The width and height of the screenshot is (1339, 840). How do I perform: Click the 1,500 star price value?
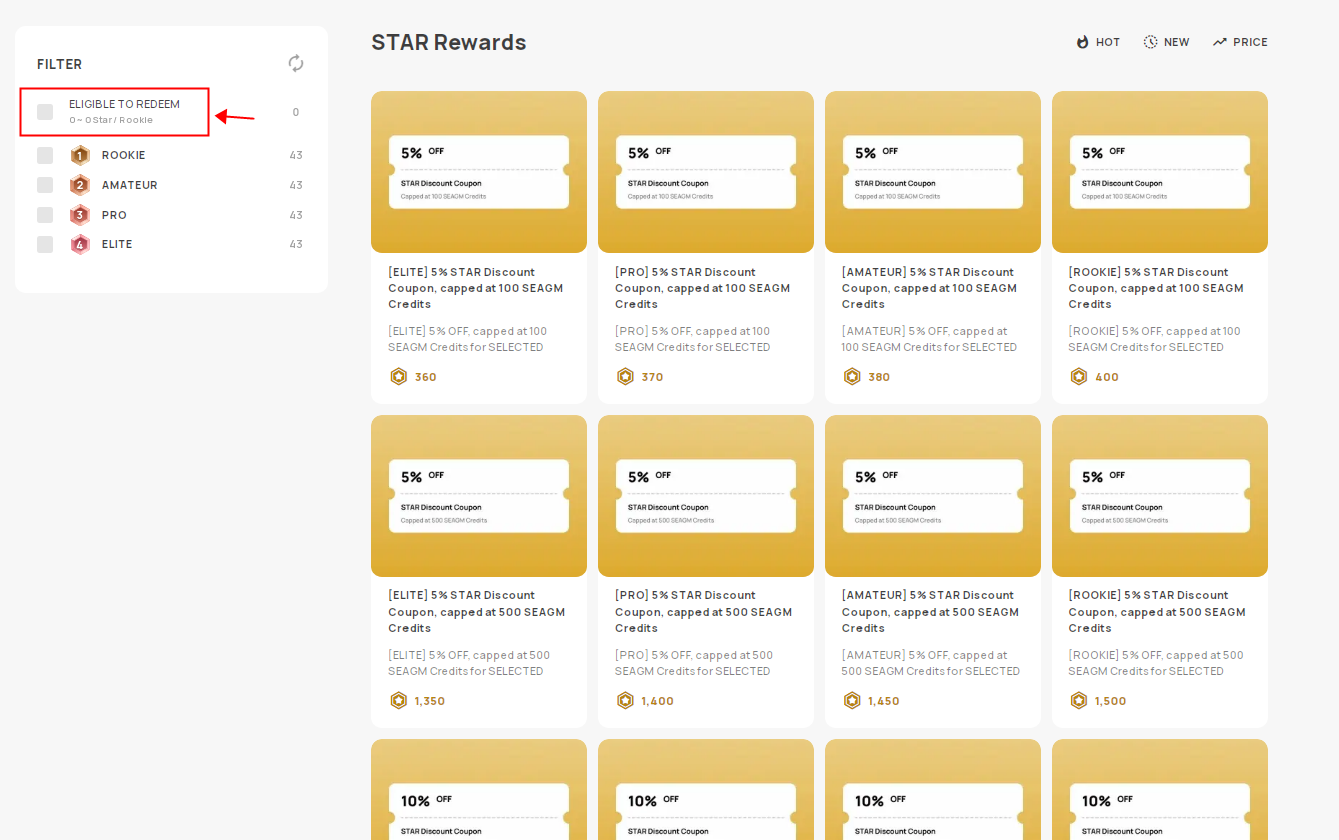1111,701
